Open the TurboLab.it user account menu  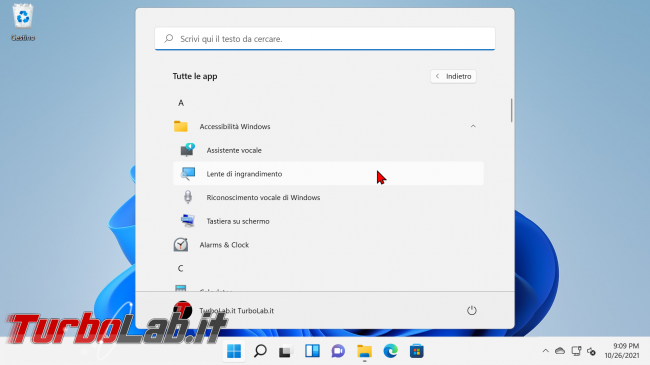pyautogui.click(x=223, y=310)
